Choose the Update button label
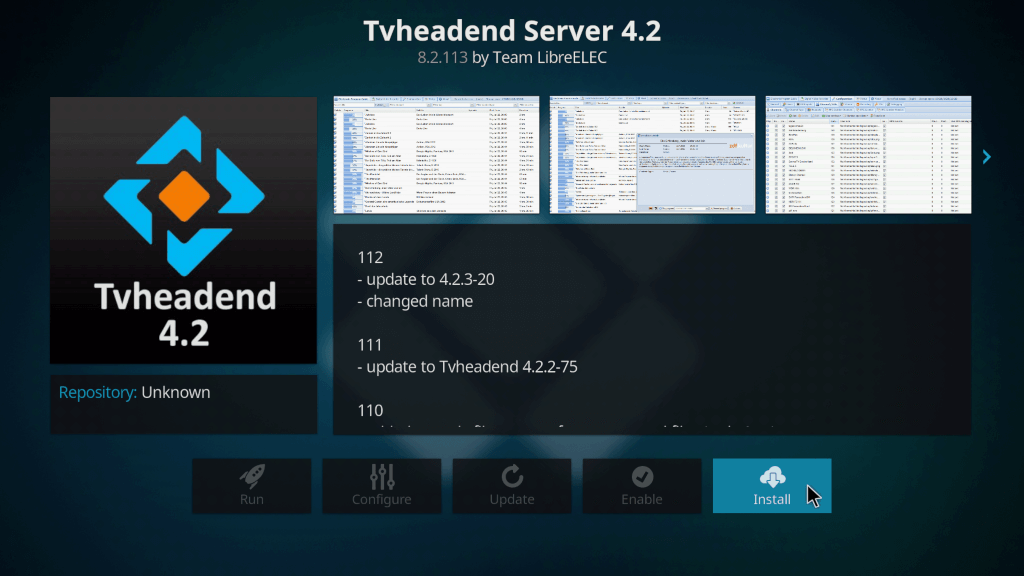The width and height of the screenshot is (1024, 576). click(512, 499)
